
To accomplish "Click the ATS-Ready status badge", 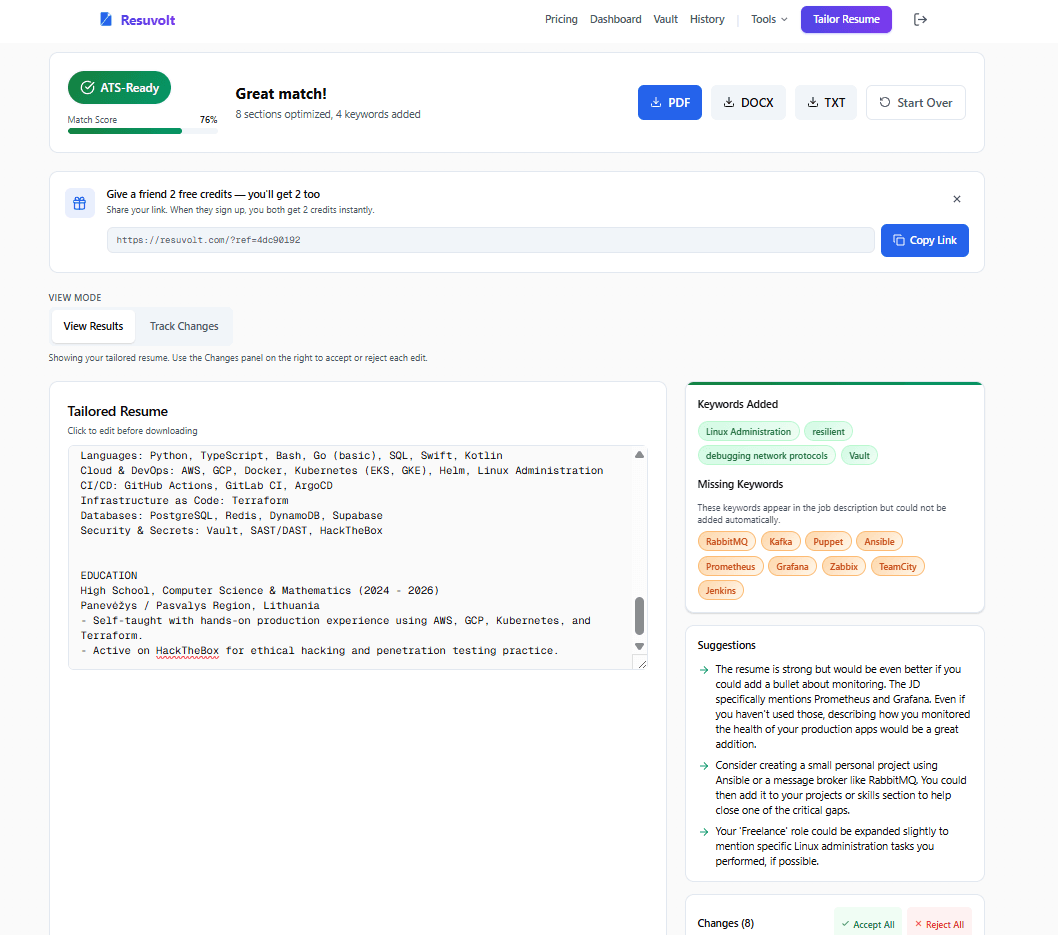I will click(119, 87).
